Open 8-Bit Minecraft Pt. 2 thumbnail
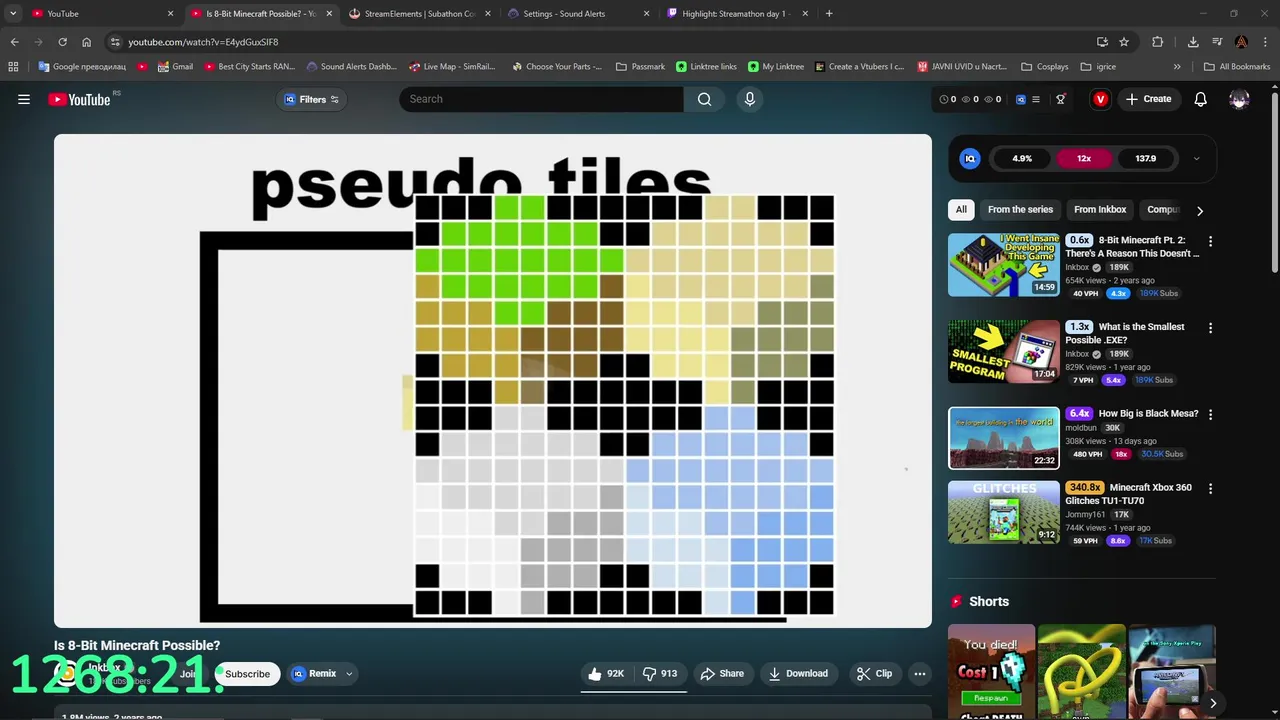This screenshot has width=1280, height=720. (1004, 265)
